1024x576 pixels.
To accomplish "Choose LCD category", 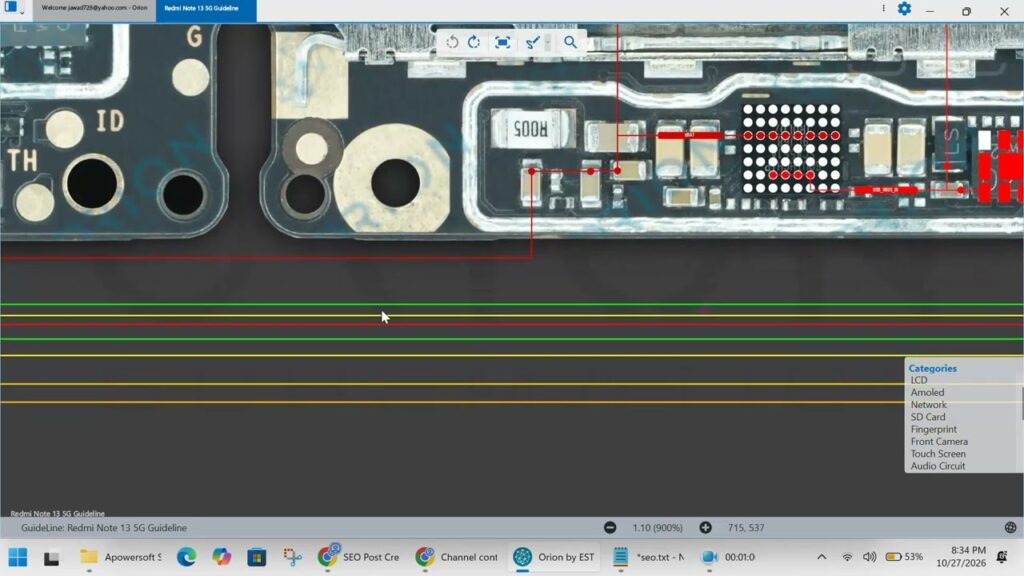I will point(919,380).
